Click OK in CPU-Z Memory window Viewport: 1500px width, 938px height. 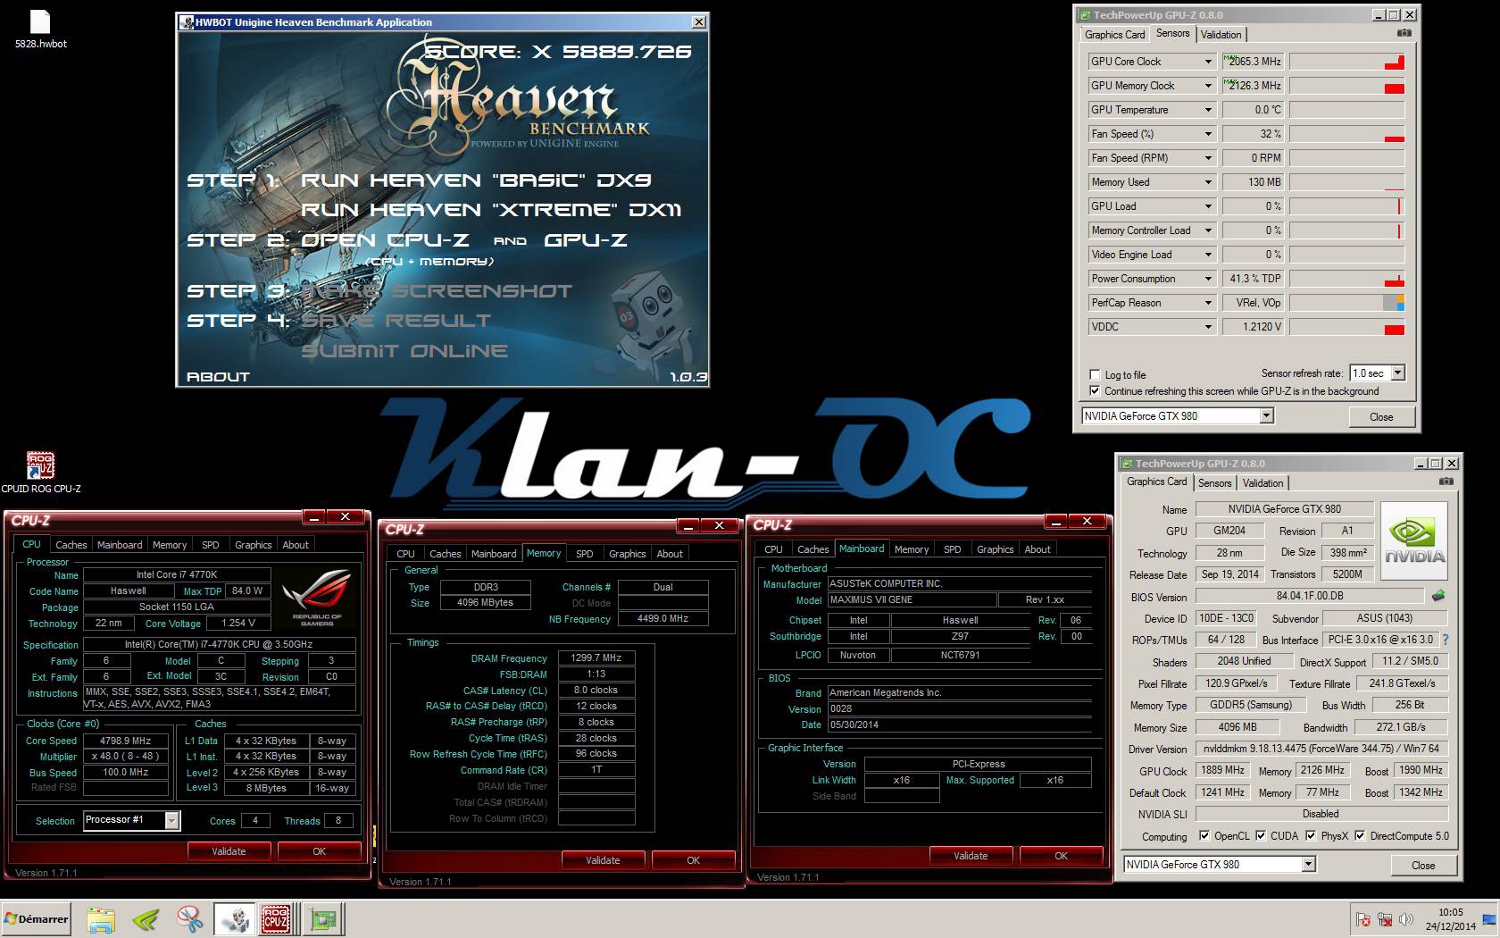pos(693,860)
